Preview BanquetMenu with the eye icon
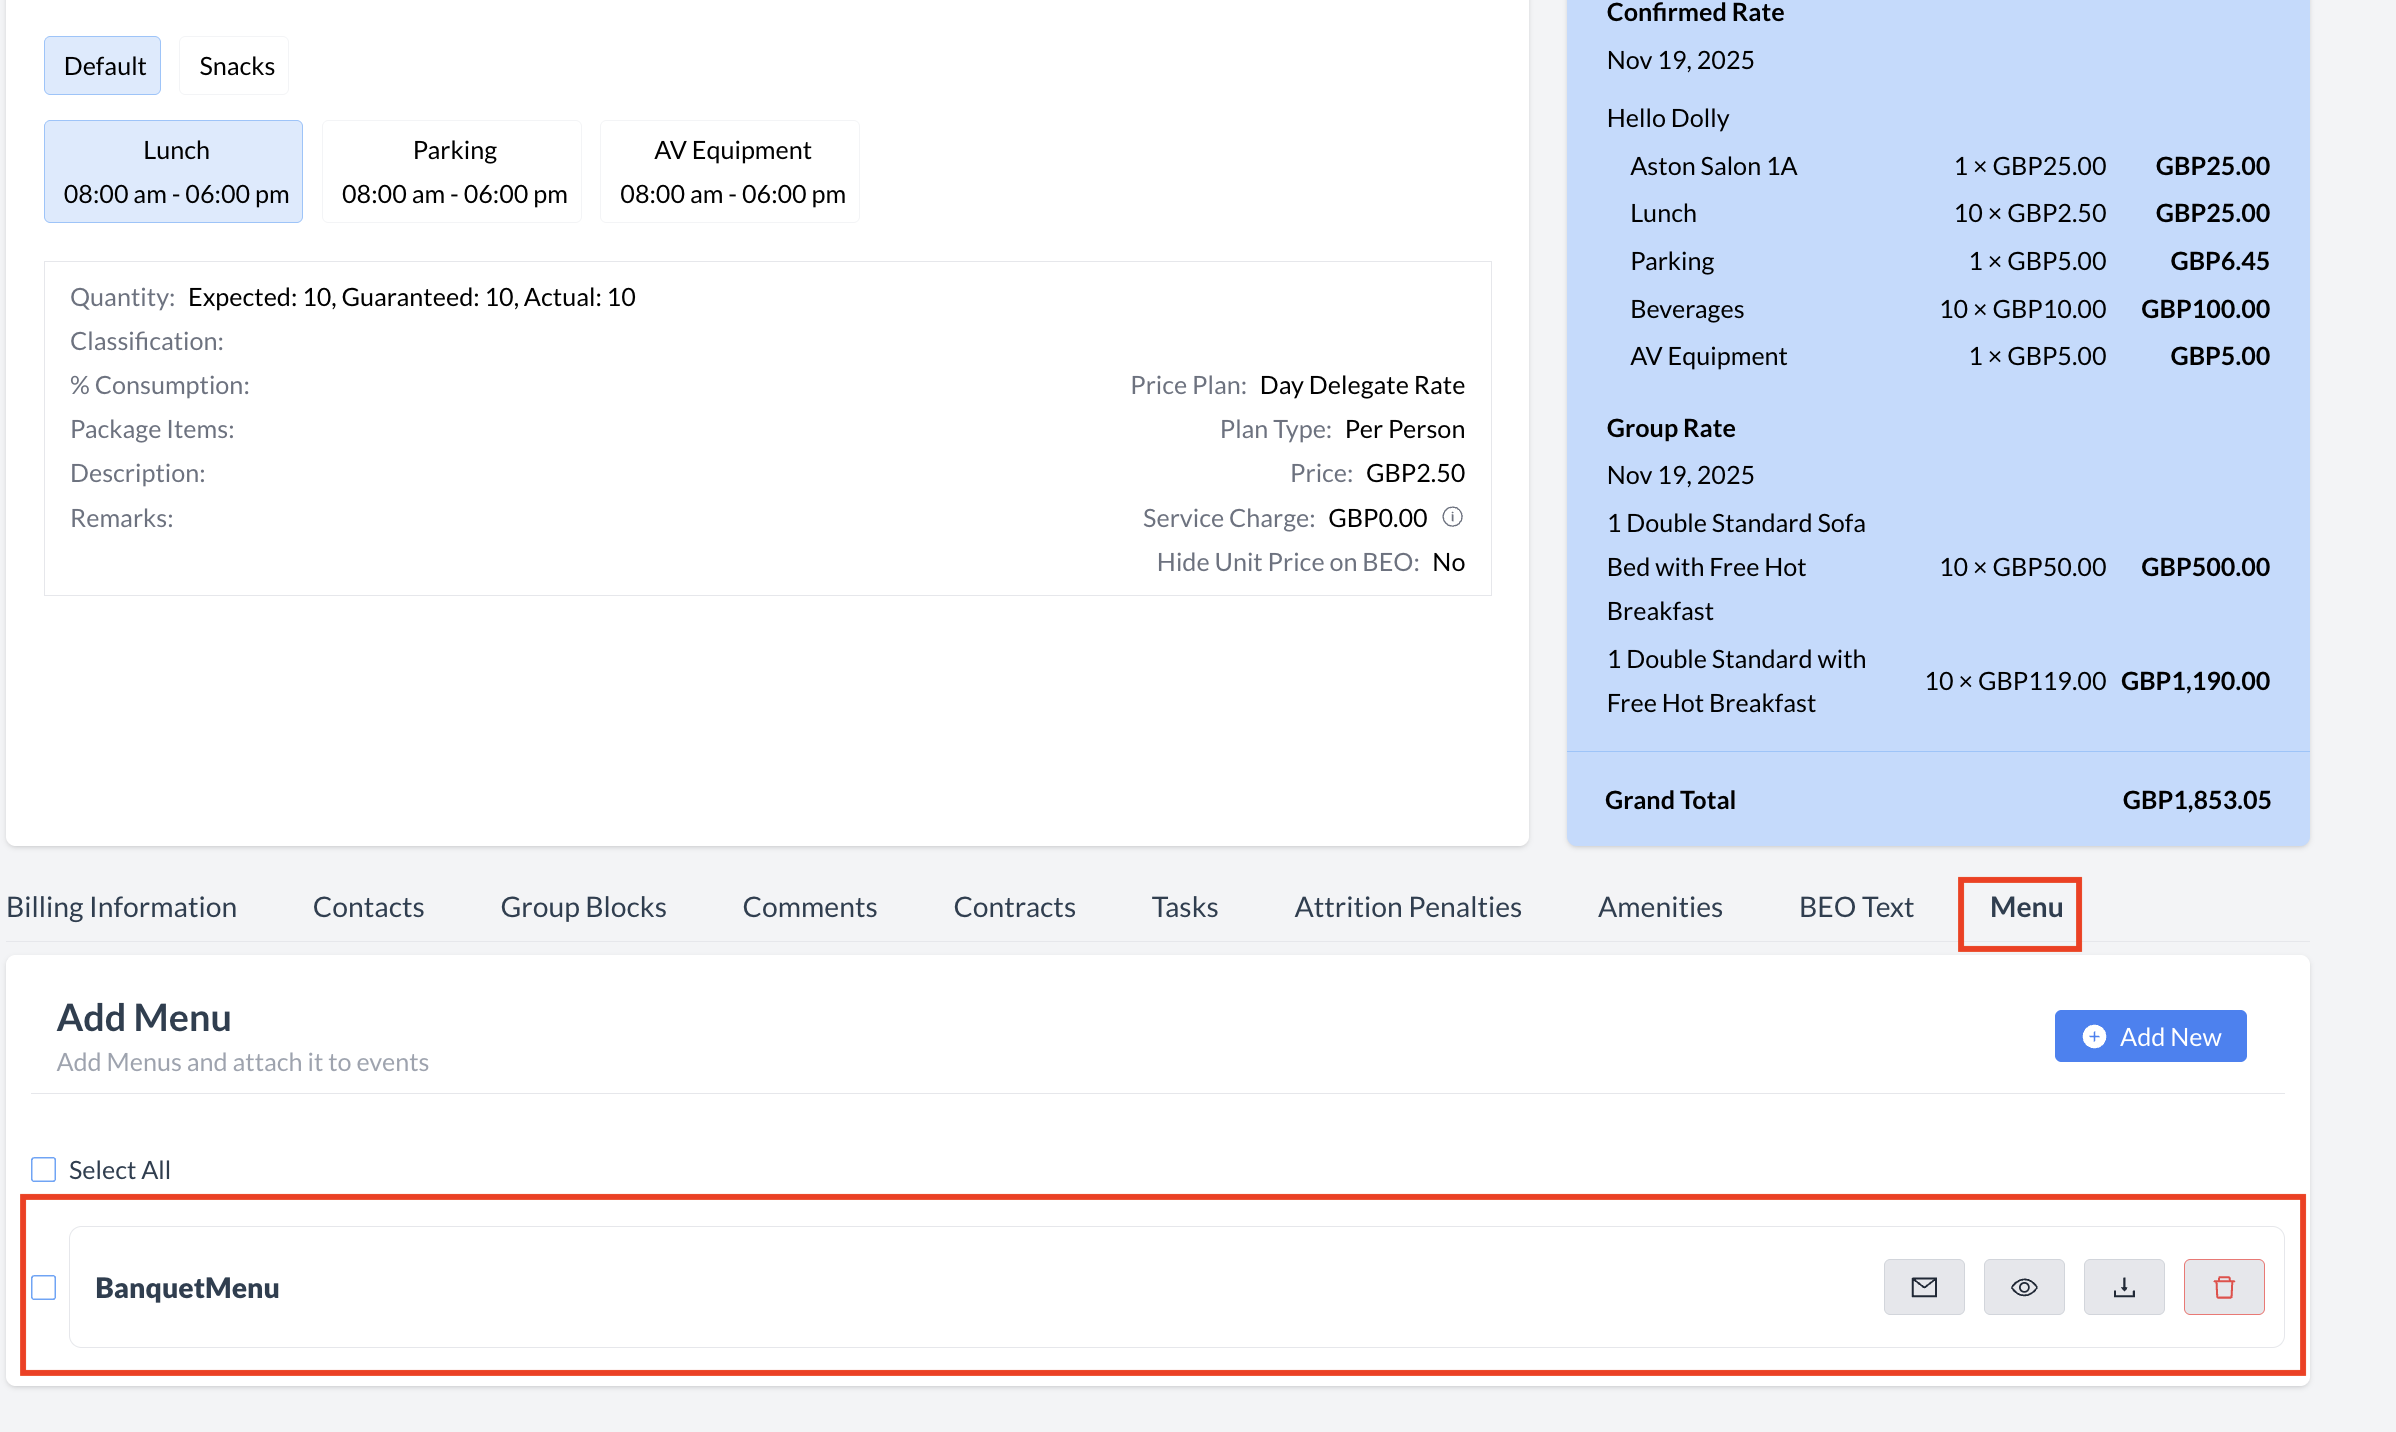 2023,1287
